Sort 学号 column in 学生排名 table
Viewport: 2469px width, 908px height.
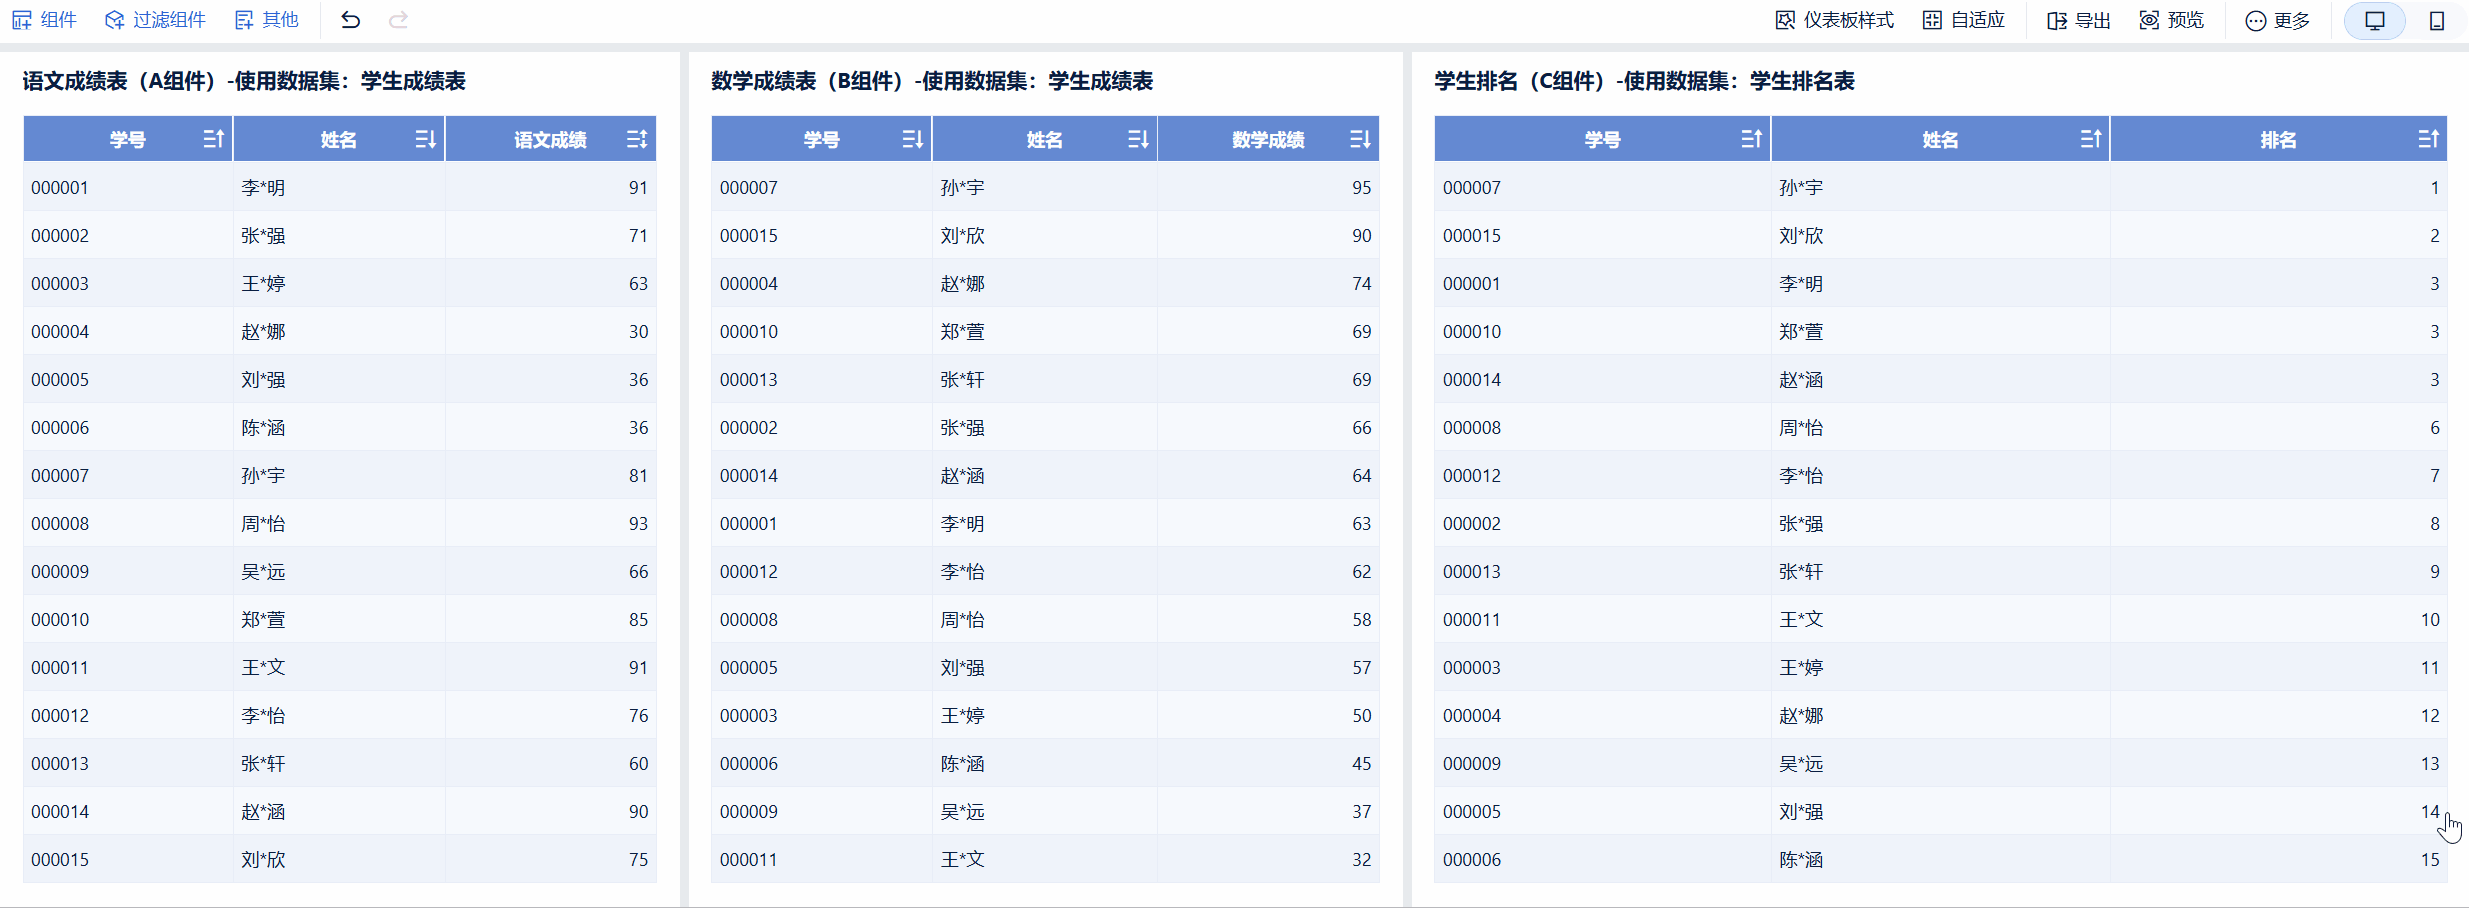point(1751,139)
